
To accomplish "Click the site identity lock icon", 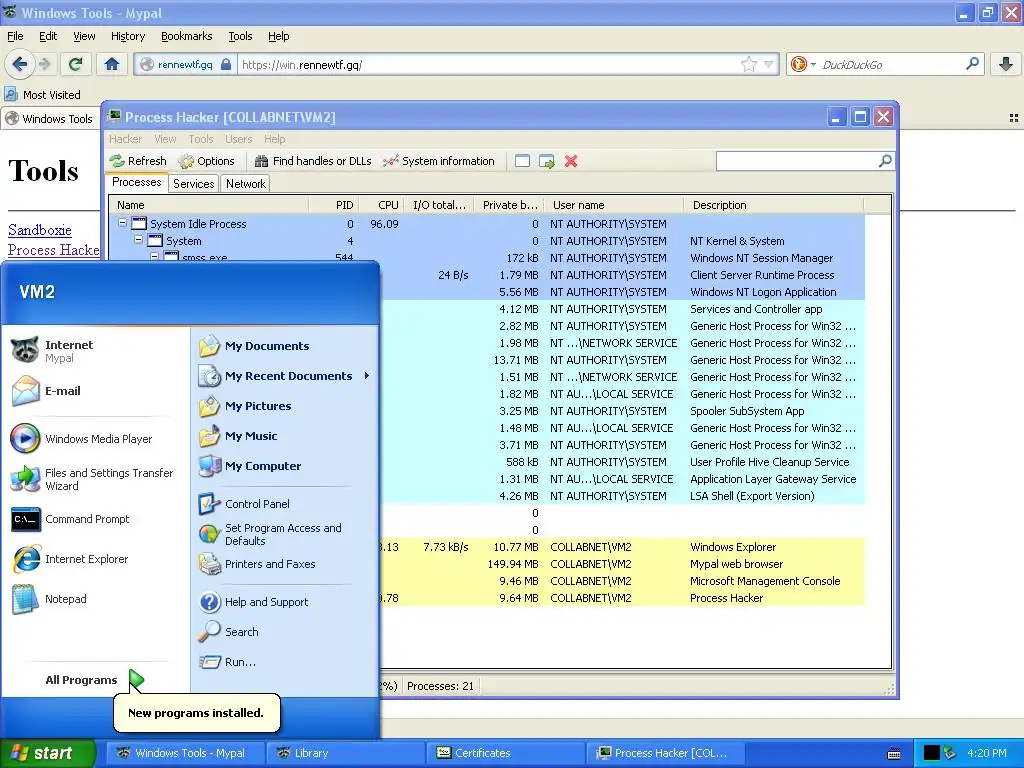I will (x=226, y=64).
